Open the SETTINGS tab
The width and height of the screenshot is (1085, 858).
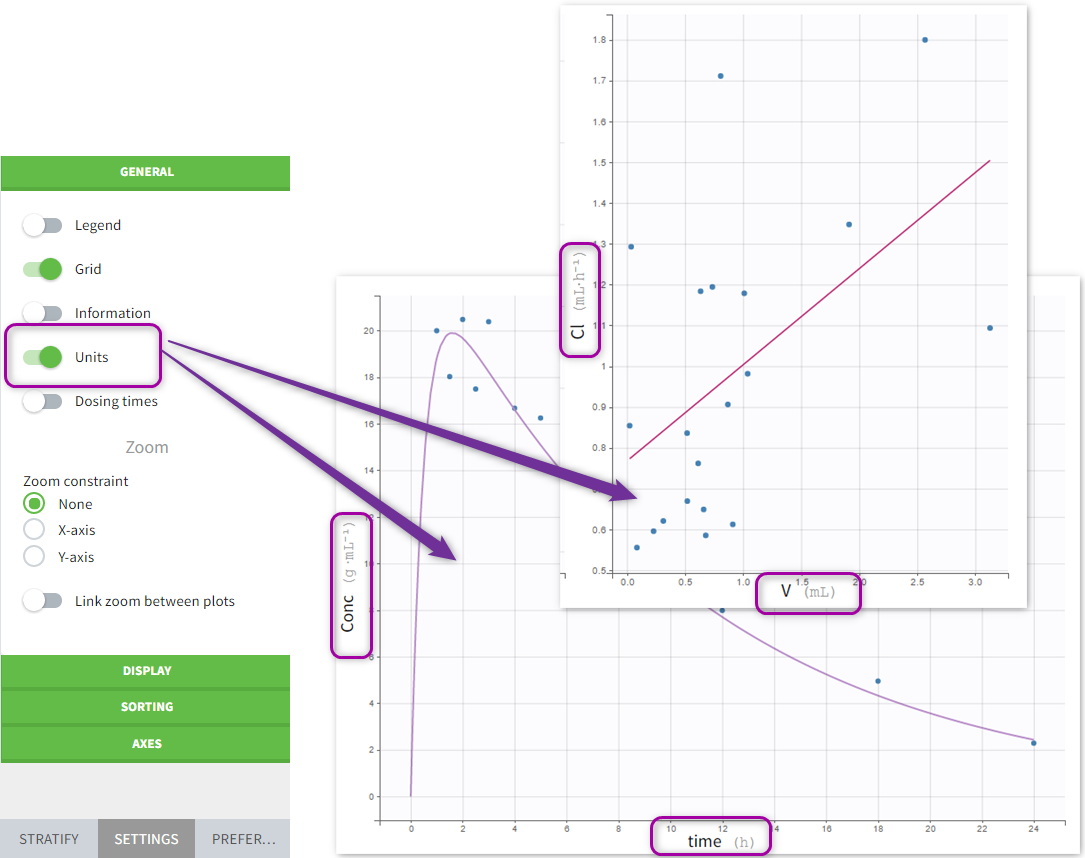click(x=146, y=839)
